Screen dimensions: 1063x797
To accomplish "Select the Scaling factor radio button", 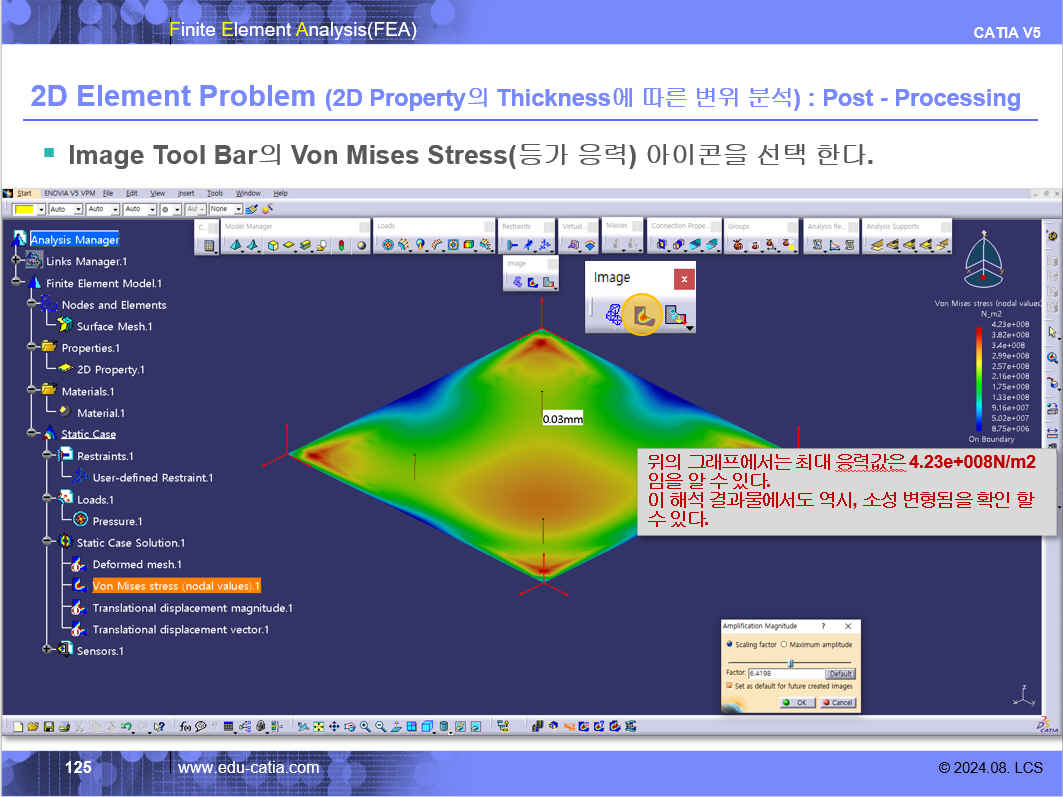I will (729, 645).
